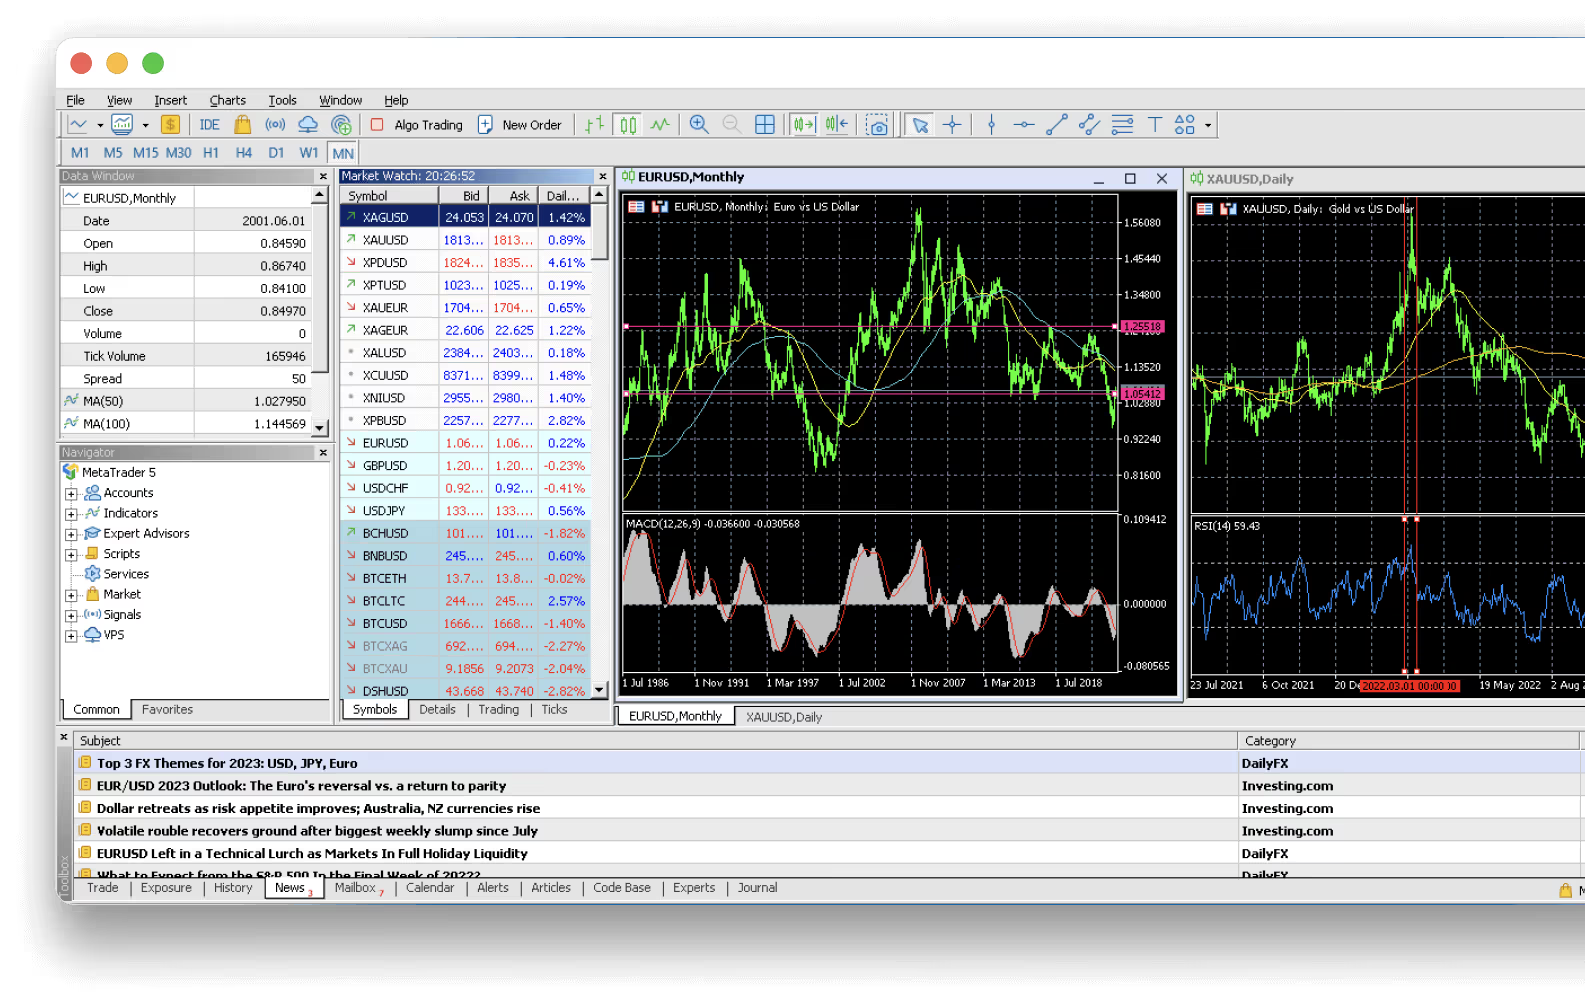Viewport: 1585px width, 1003px height.
Task: Select the D1 timeframe
Action: (x=276, y=153)
